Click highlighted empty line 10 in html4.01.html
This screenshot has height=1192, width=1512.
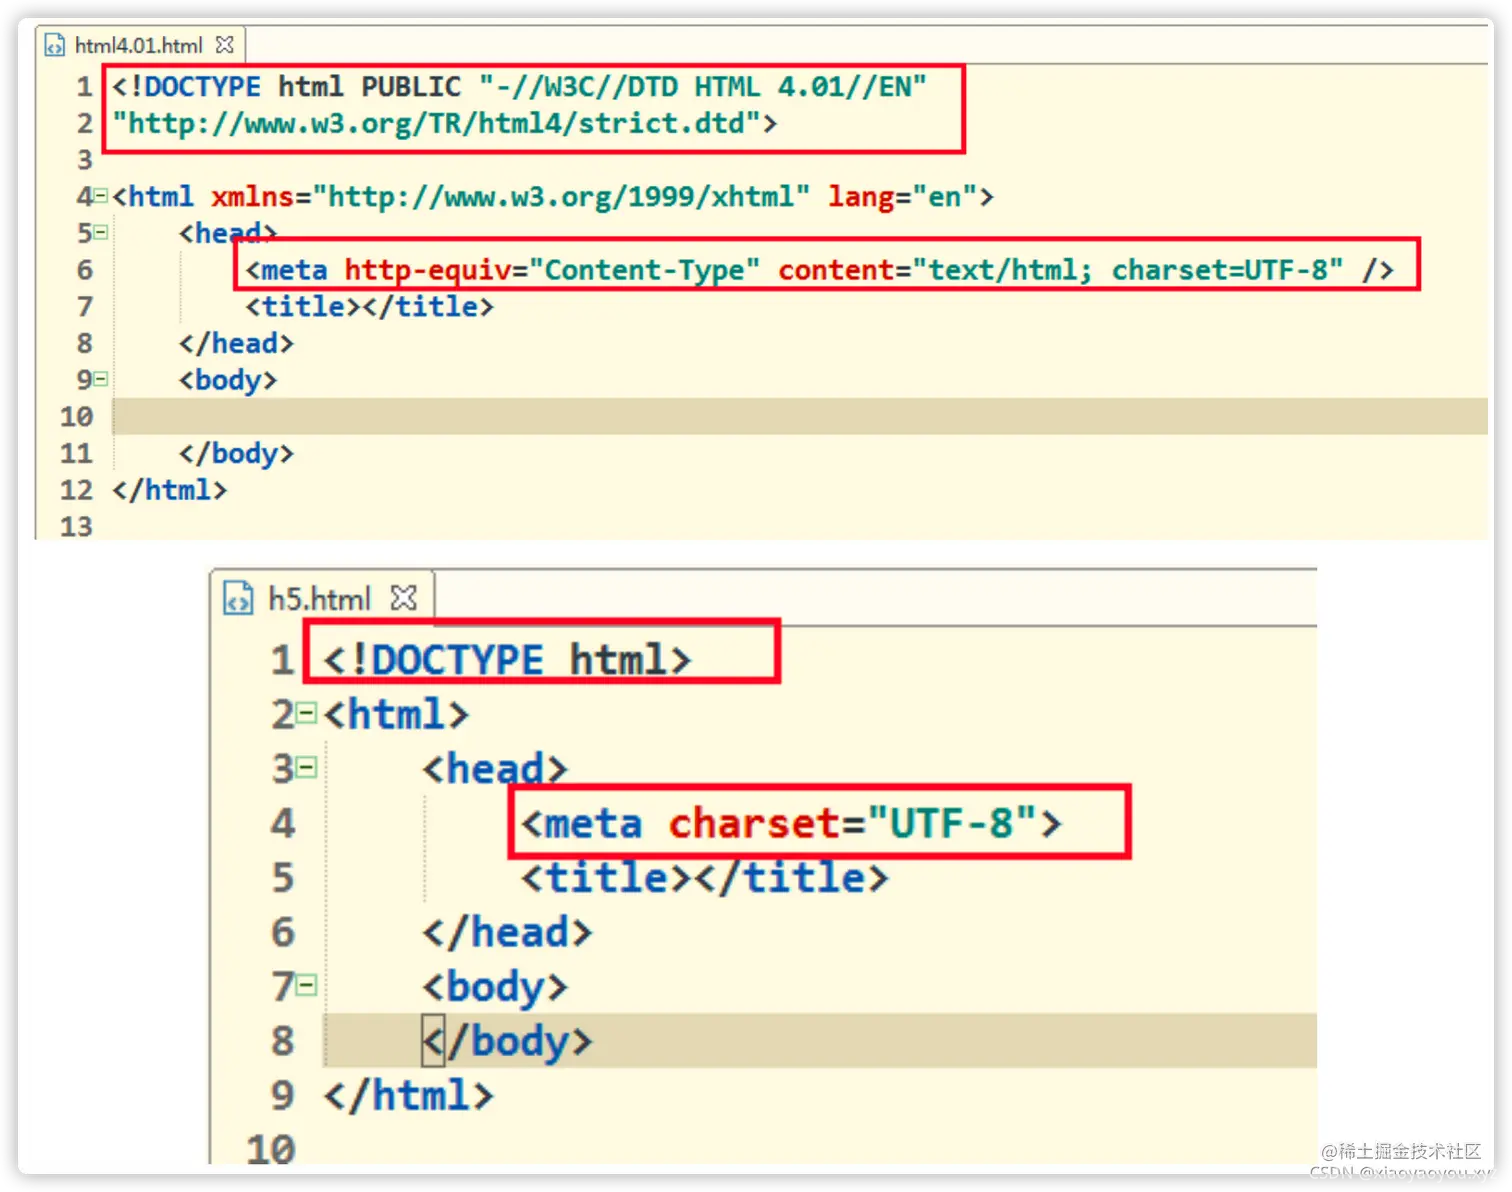800,416
